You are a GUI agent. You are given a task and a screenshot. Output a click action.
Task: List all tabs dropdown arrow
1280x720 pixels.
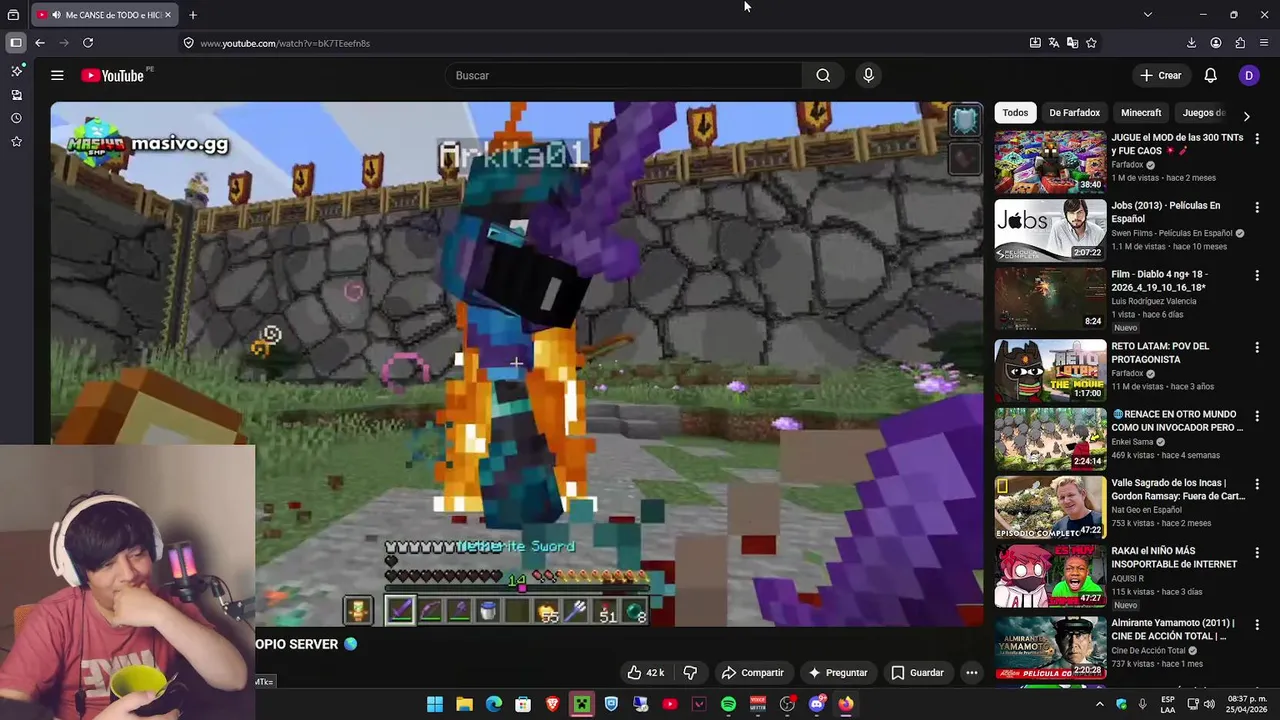coord(1147,15)
